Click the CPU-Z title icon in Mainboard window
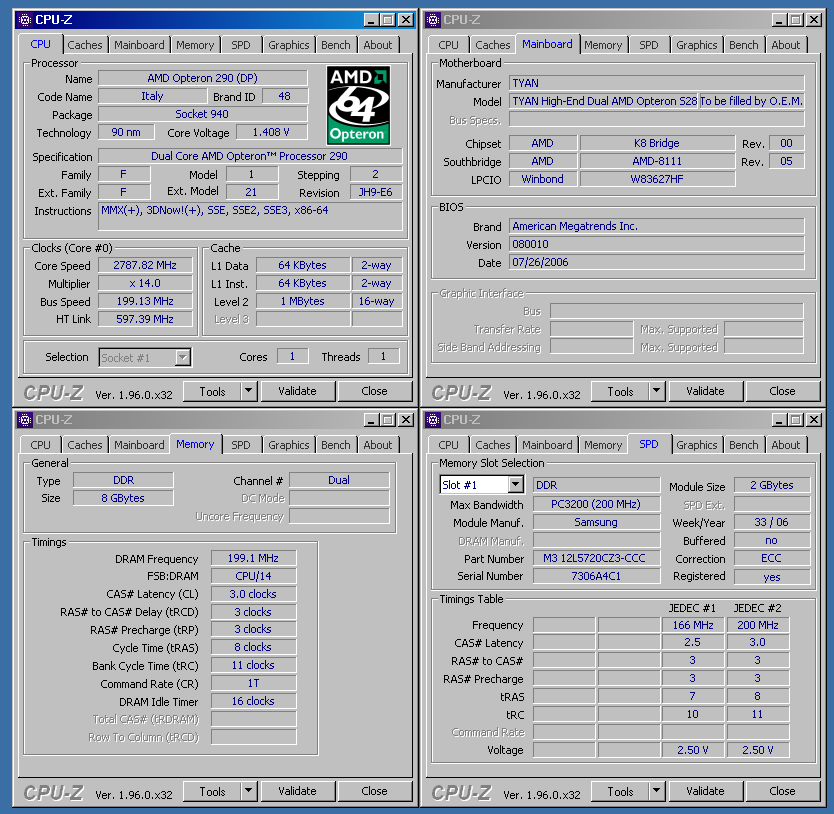This screenshot has height=814, width=834. pos(433,20)
